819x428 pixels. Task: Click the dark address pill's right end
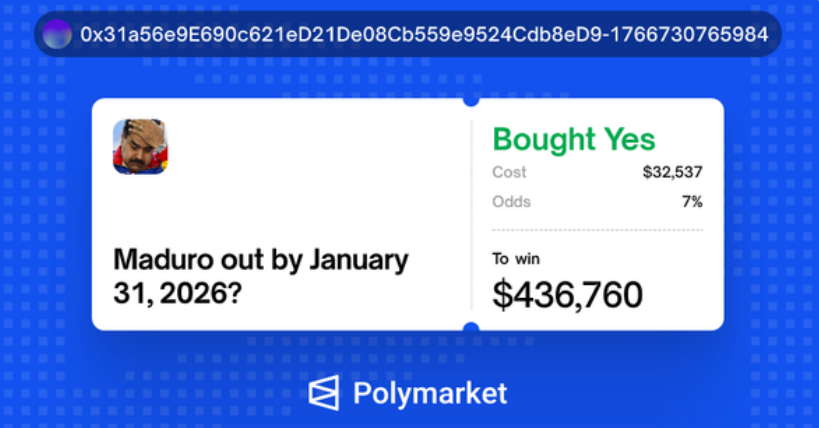(776, 34)
